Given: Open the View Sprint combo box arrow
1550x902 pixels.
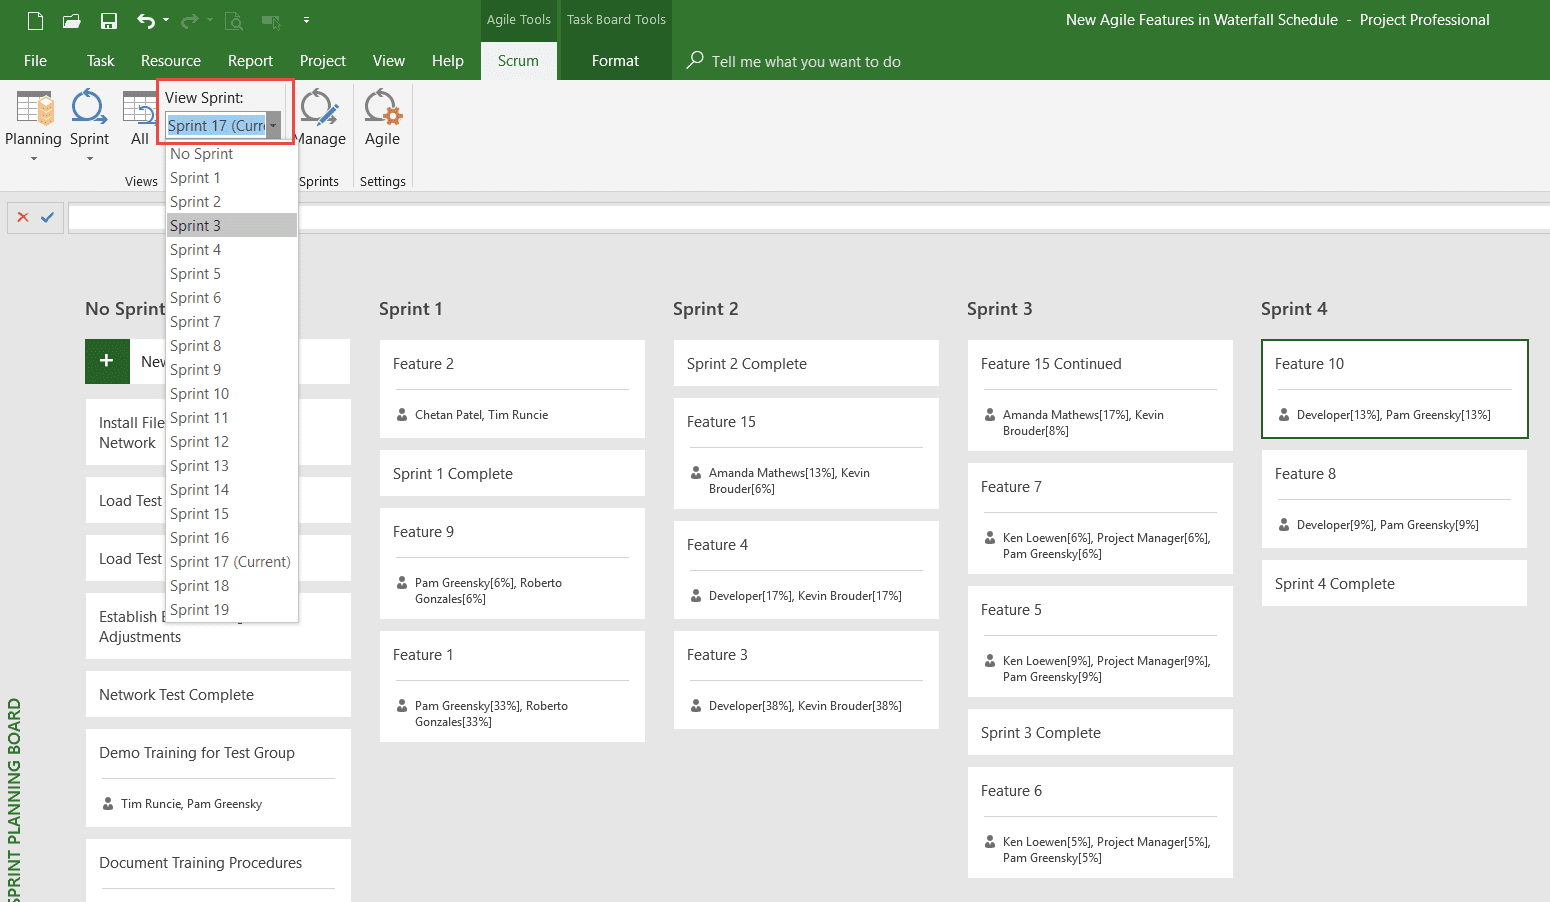Looking at the screenshot, I should click(273, 125).
